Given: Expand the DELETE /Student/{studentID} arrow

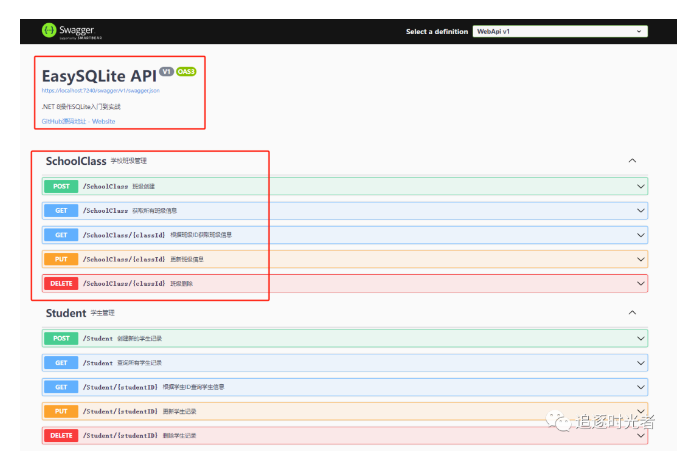Looking at the screenshot, I should point(641,436).
